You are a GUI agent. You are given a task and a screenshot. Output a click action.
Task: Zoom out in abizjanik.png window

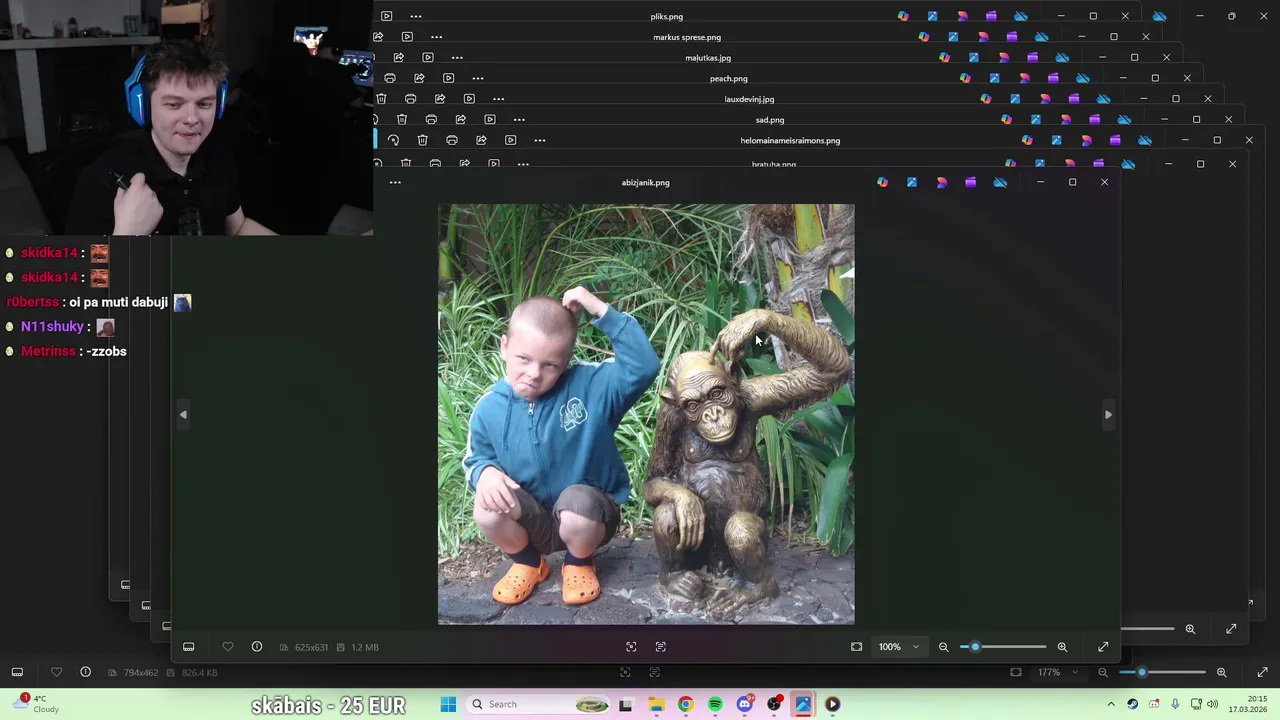(x=943, y=647)
